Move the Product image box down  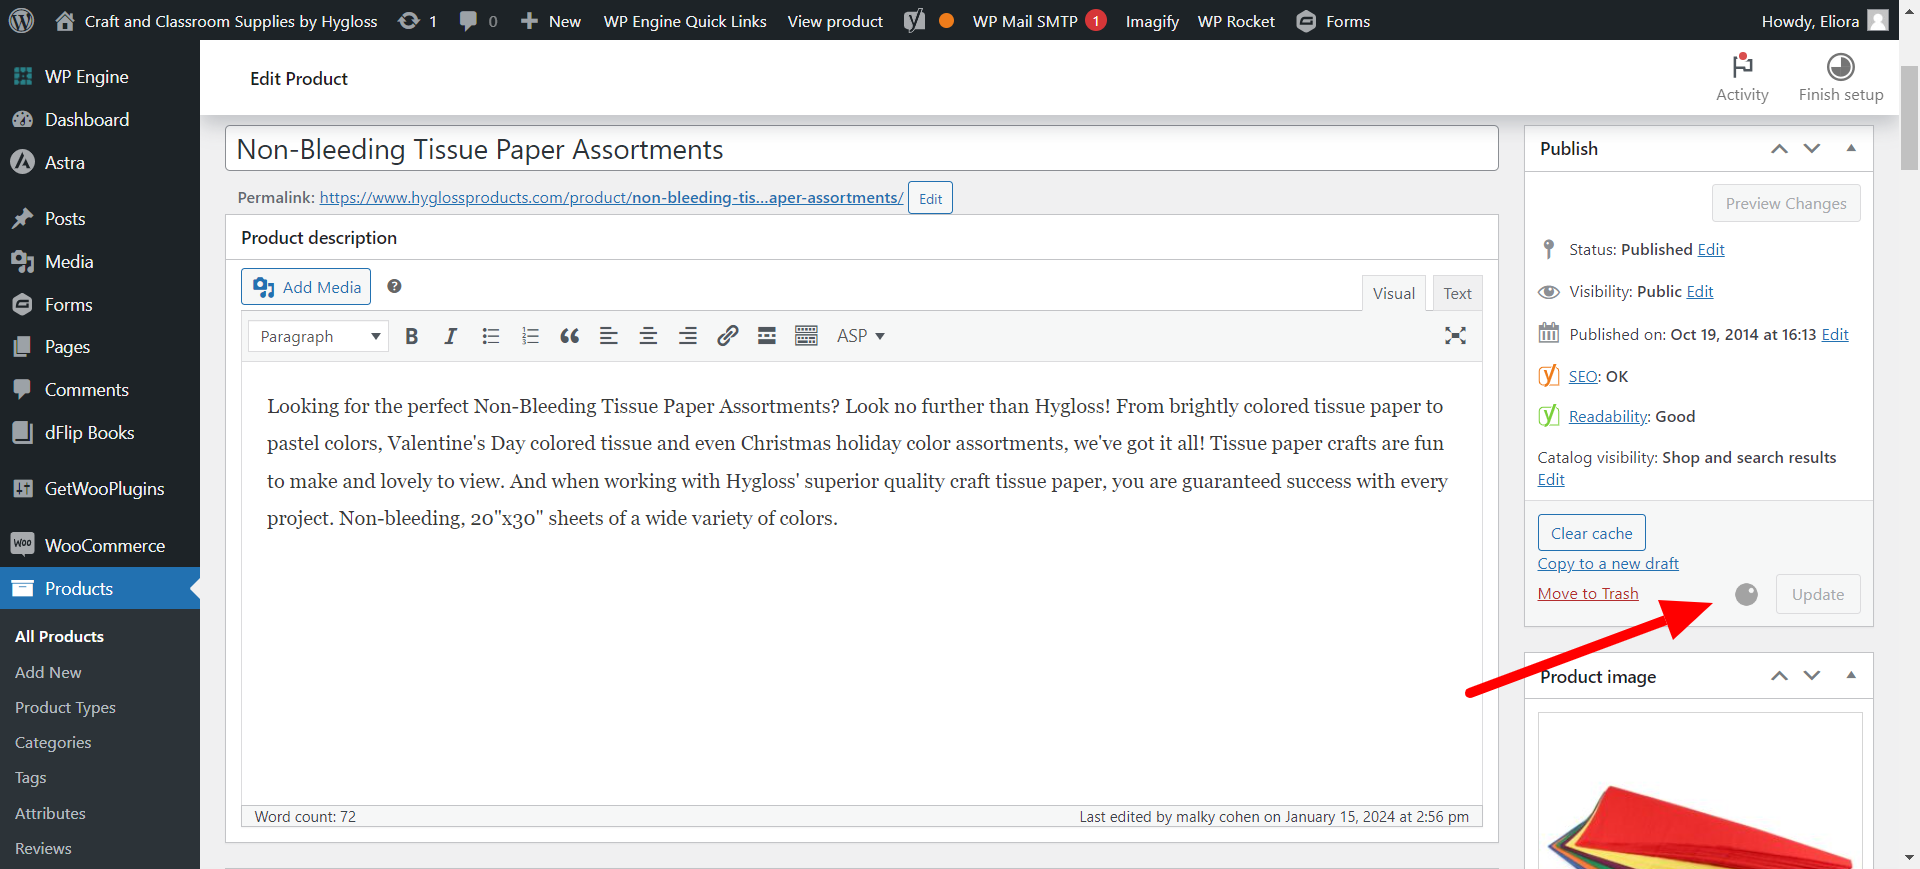[1812, 676]
